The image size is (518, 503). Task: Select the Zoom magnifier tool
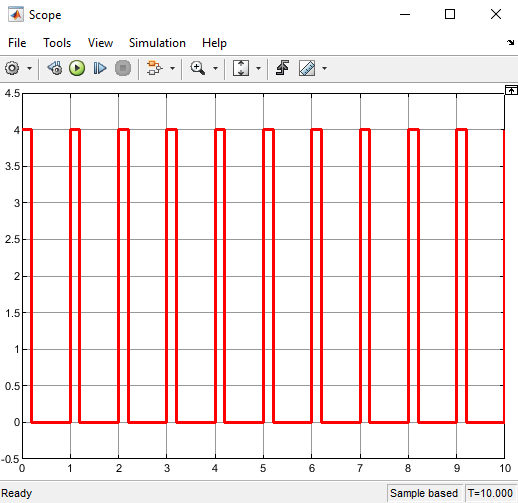point(198,68)
